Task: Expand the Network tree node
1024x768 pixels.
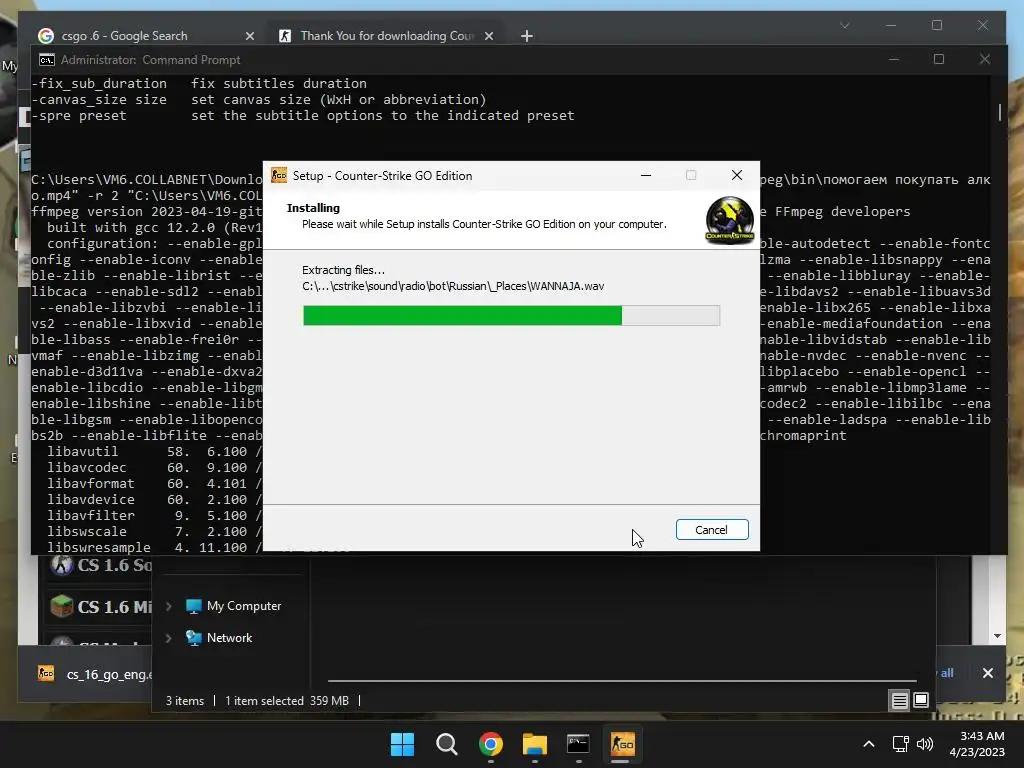Action: click(168, 638)
